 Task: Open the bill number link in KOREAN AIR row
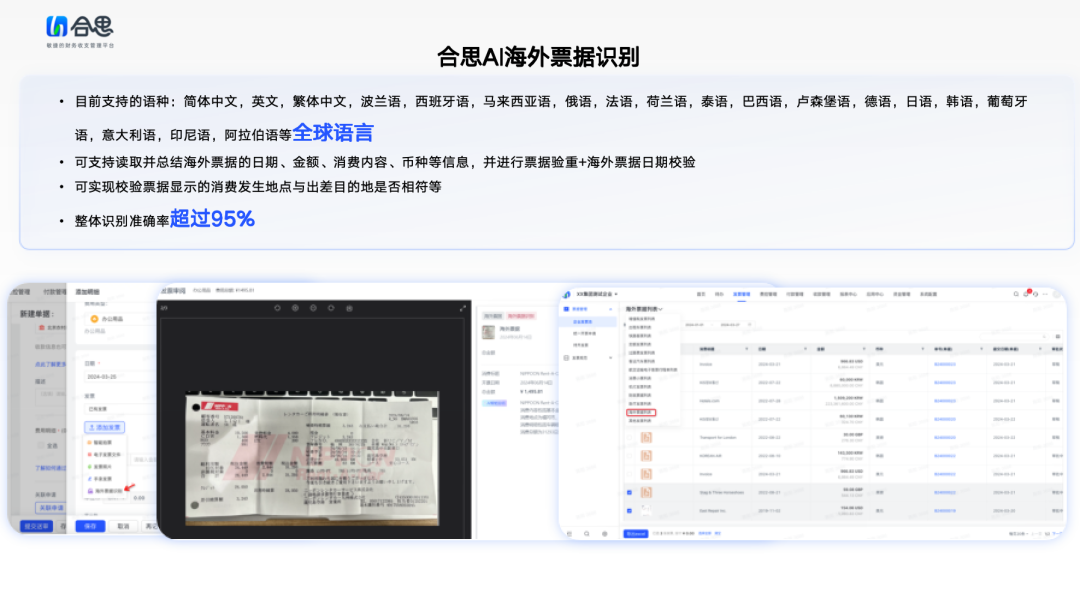tap(945, 456)
